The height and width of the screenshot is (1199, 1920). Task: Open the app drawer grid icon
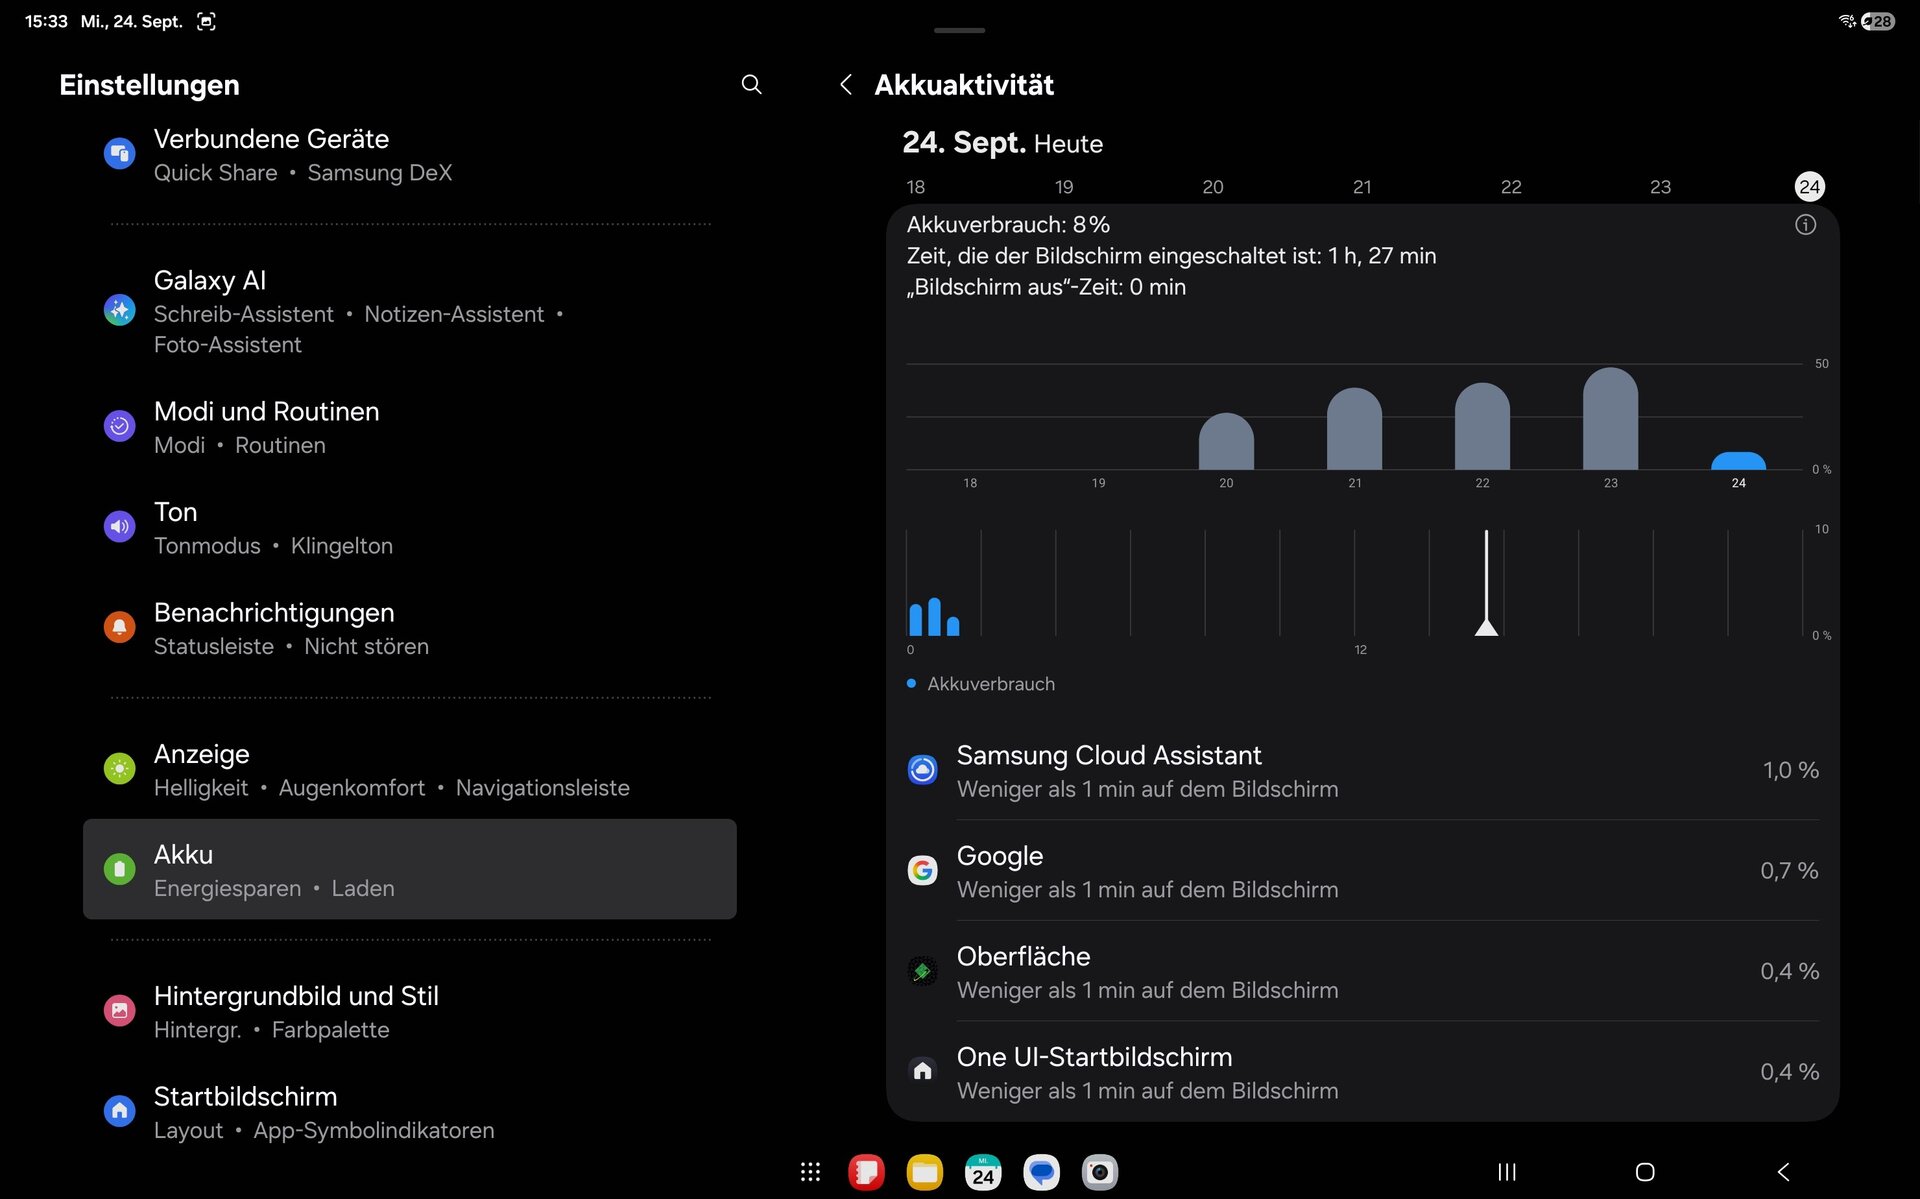pyautogui.click(x=810, y=1172)
